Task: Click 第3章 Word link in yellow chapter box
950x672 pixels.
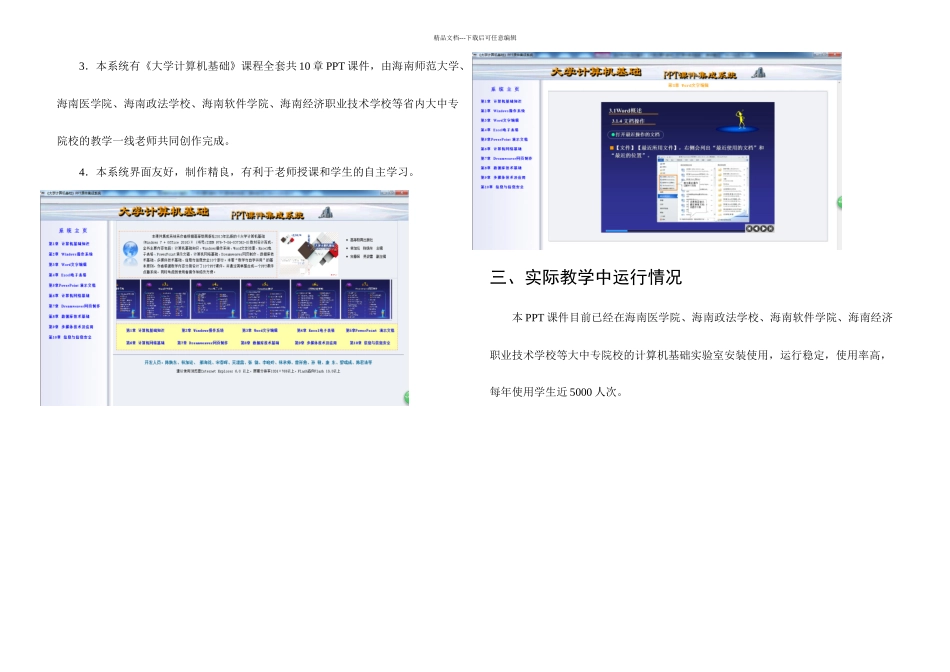Action: (x=259, y=330)
